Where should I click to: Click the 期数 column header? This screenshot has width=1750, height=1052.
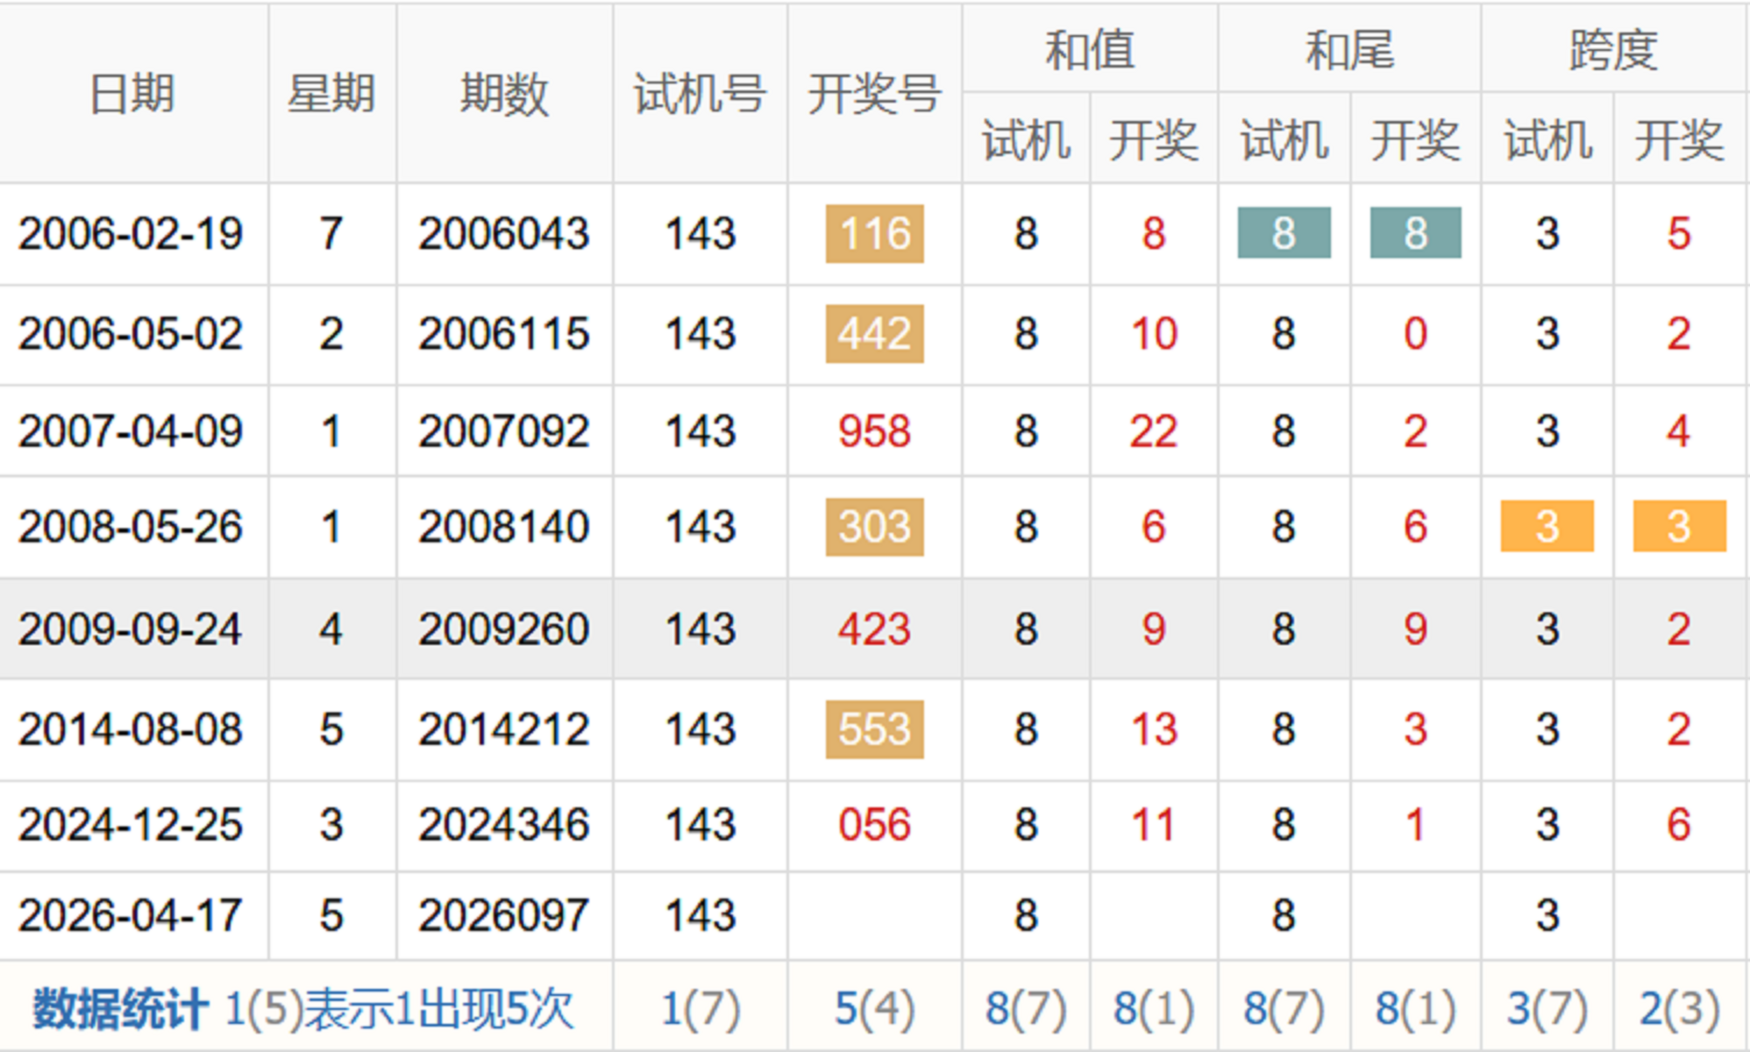click(x=504, y=95)
